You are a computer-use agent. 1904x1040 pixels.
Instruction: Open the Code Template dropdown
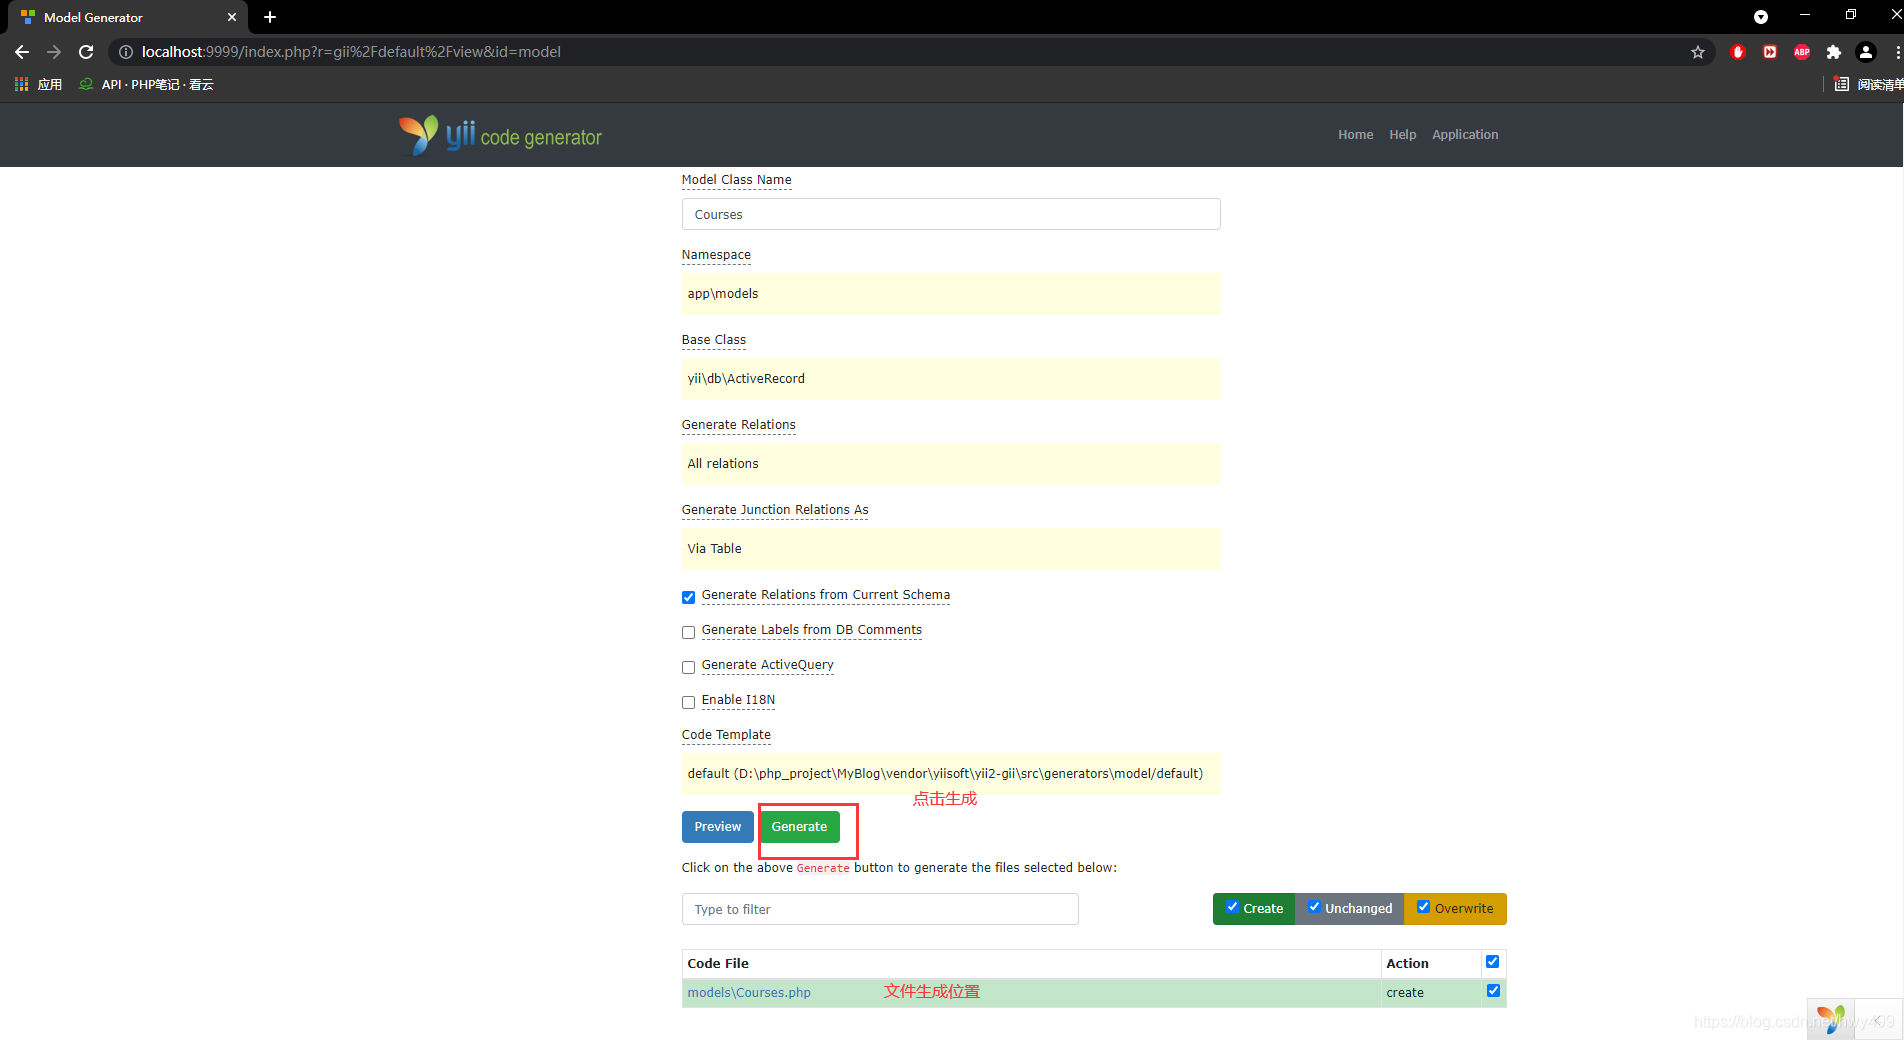951,774
